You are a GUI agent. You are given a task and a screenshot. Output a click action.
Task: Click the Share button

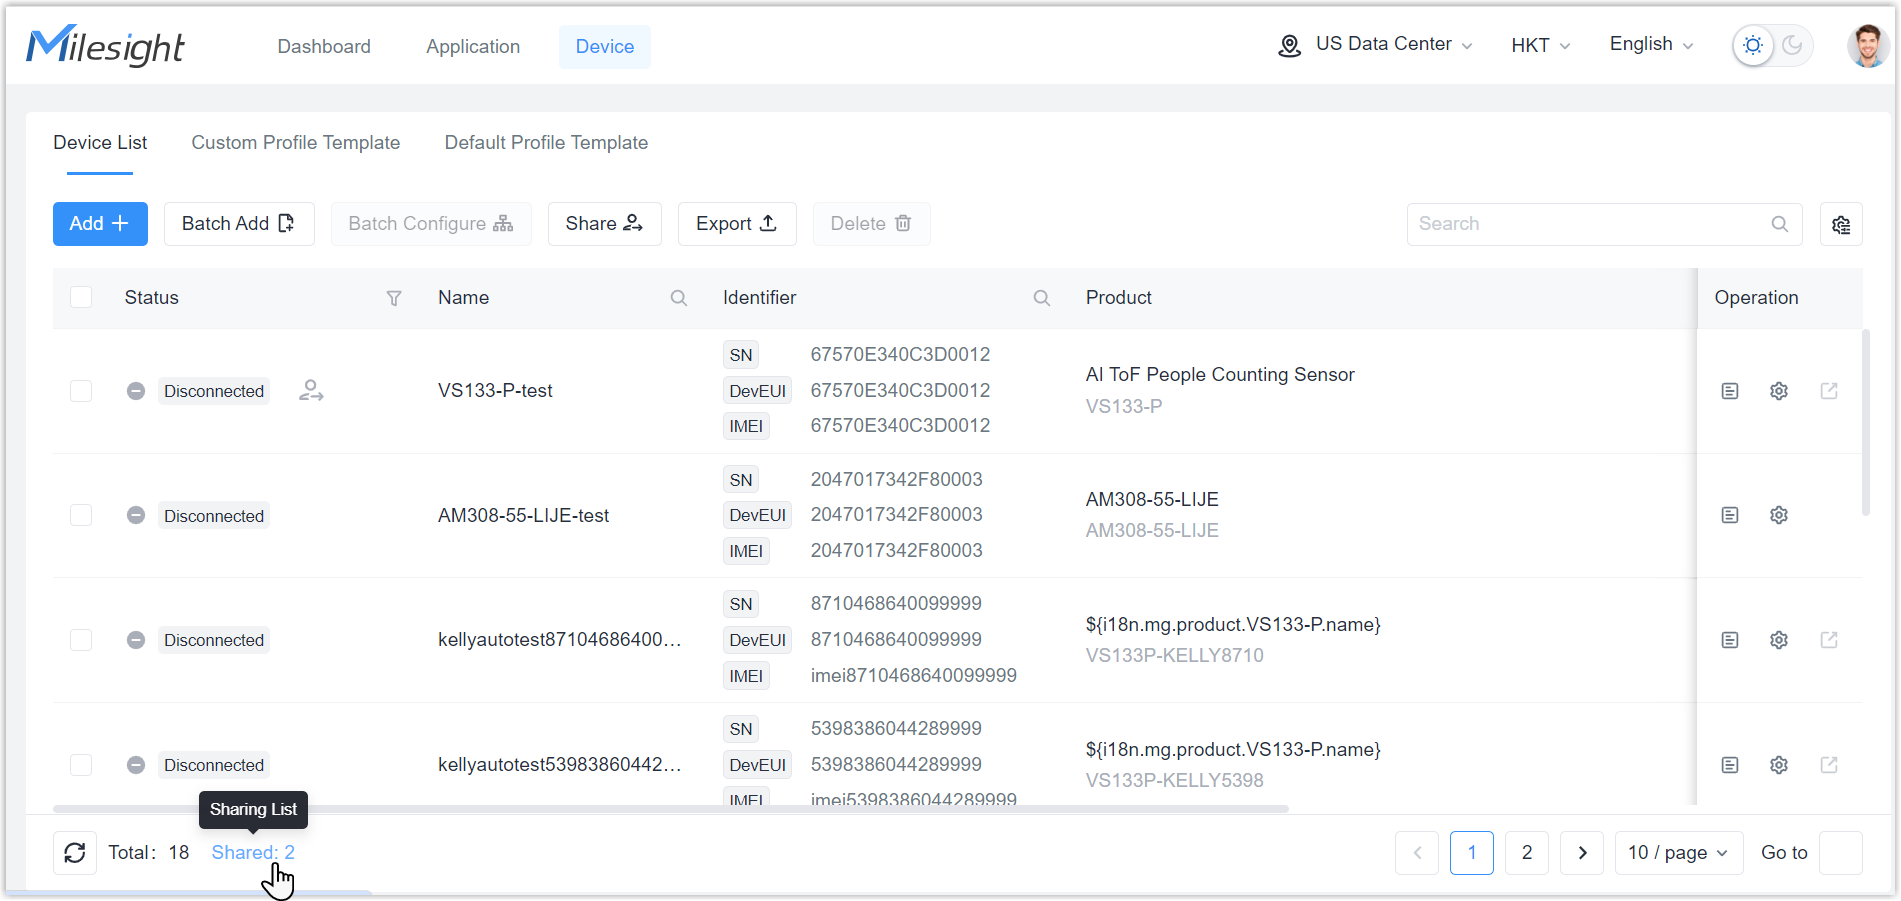pyautogui.click(x=605, y=224)
